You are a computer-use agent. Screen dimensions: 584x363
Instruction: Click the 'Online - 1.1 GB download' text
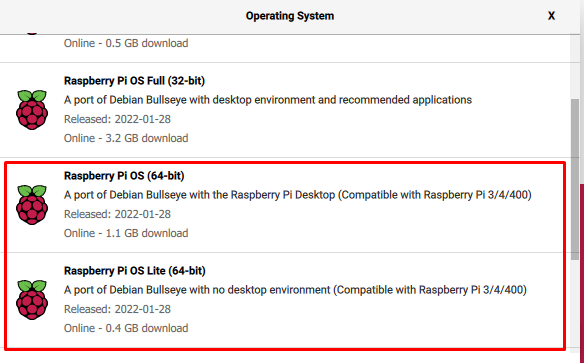pos(126,233)
